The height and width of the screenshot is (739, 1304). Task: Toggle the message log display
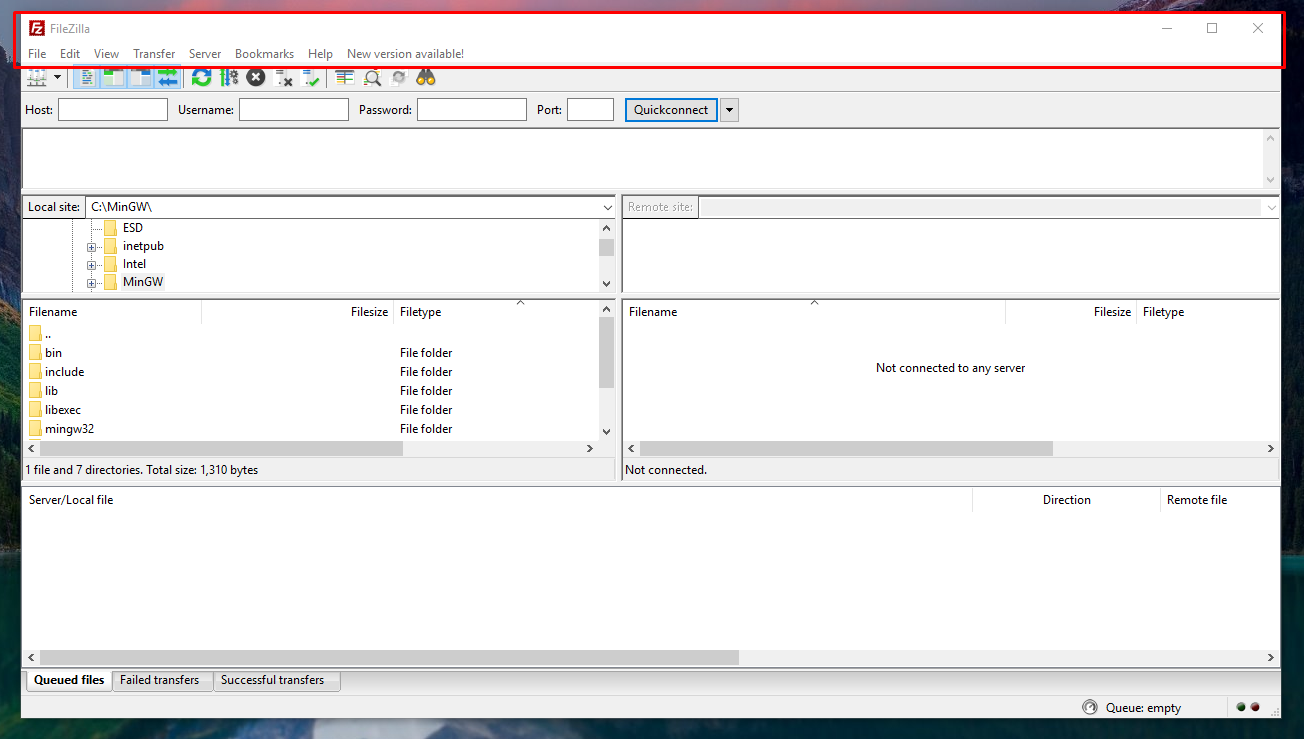click(x=87, y=77)
